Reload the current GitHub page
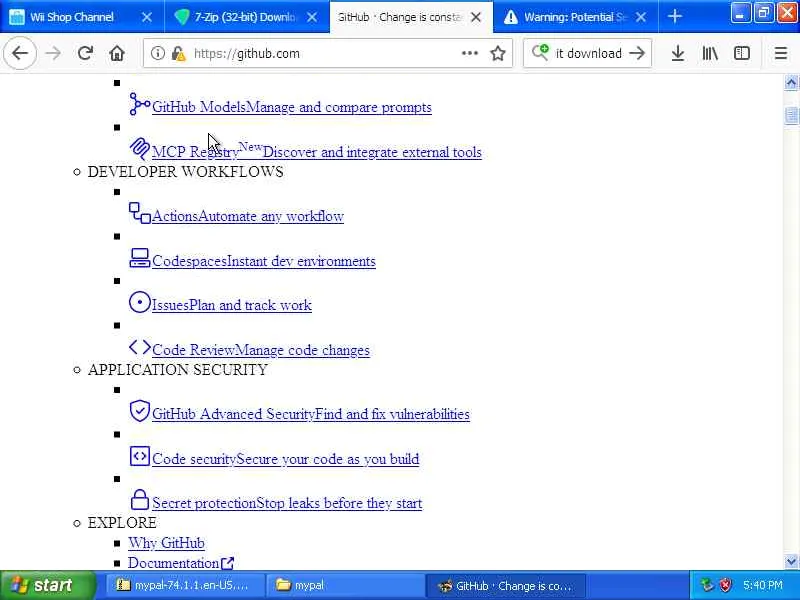 tap(85, 53)
